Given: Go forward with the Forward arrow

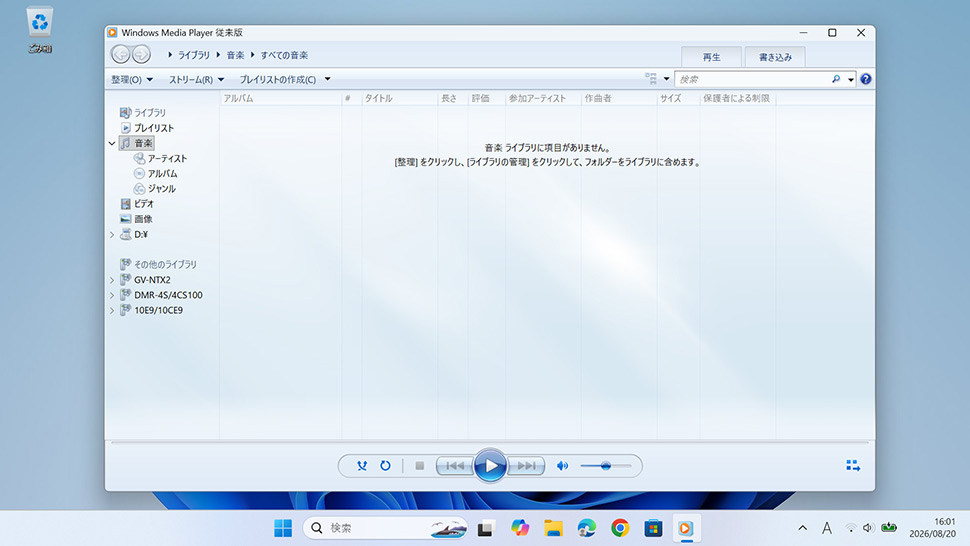Looking at the screenshot, I should (141, 54).
